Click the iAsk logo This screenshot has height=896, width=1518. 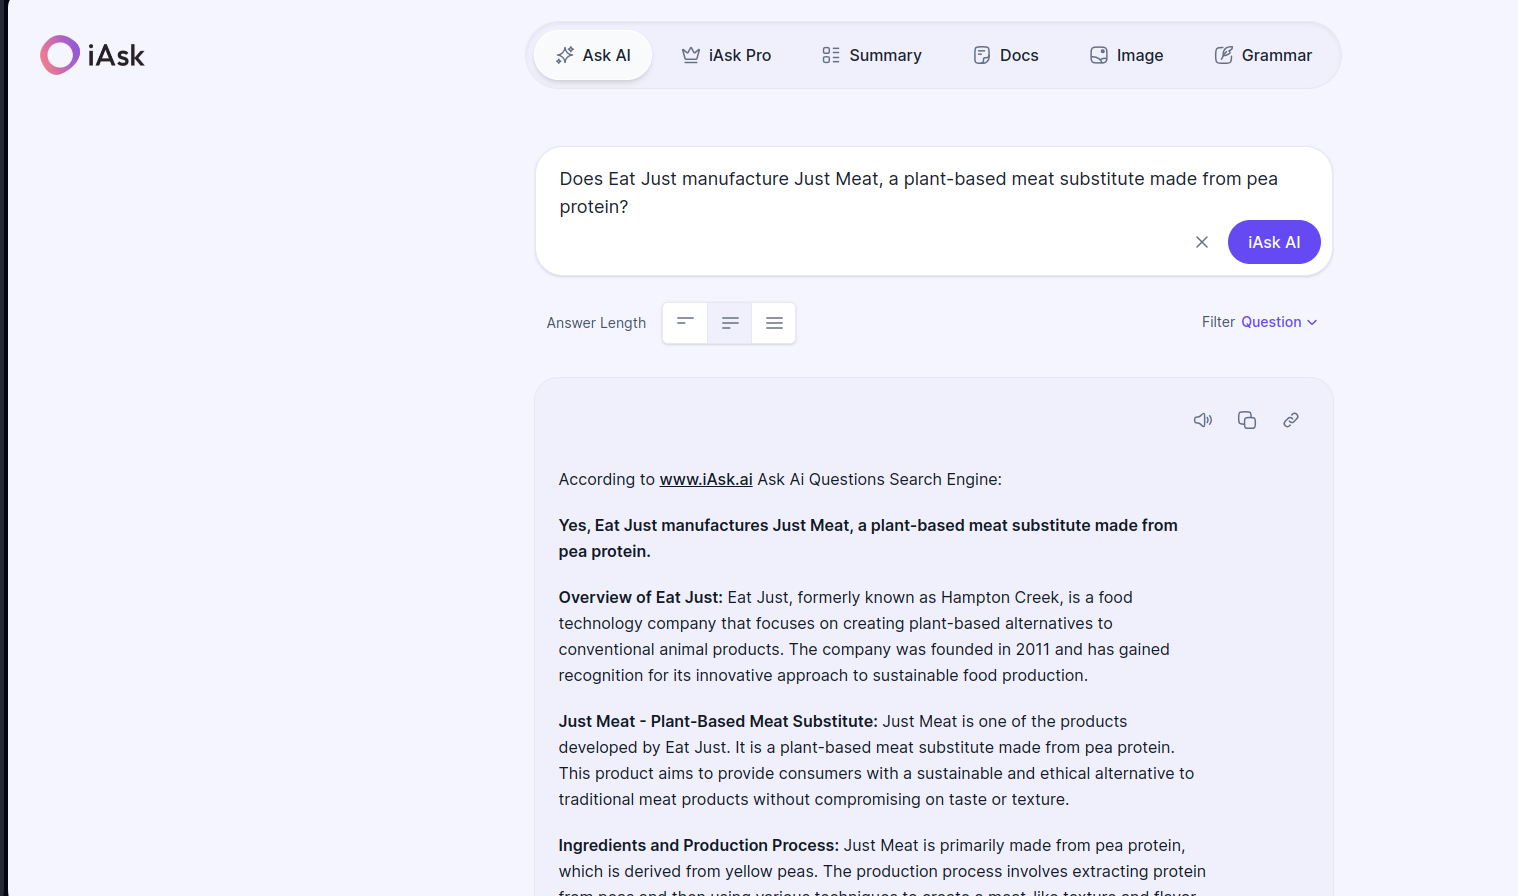click(x=93, y=55)
